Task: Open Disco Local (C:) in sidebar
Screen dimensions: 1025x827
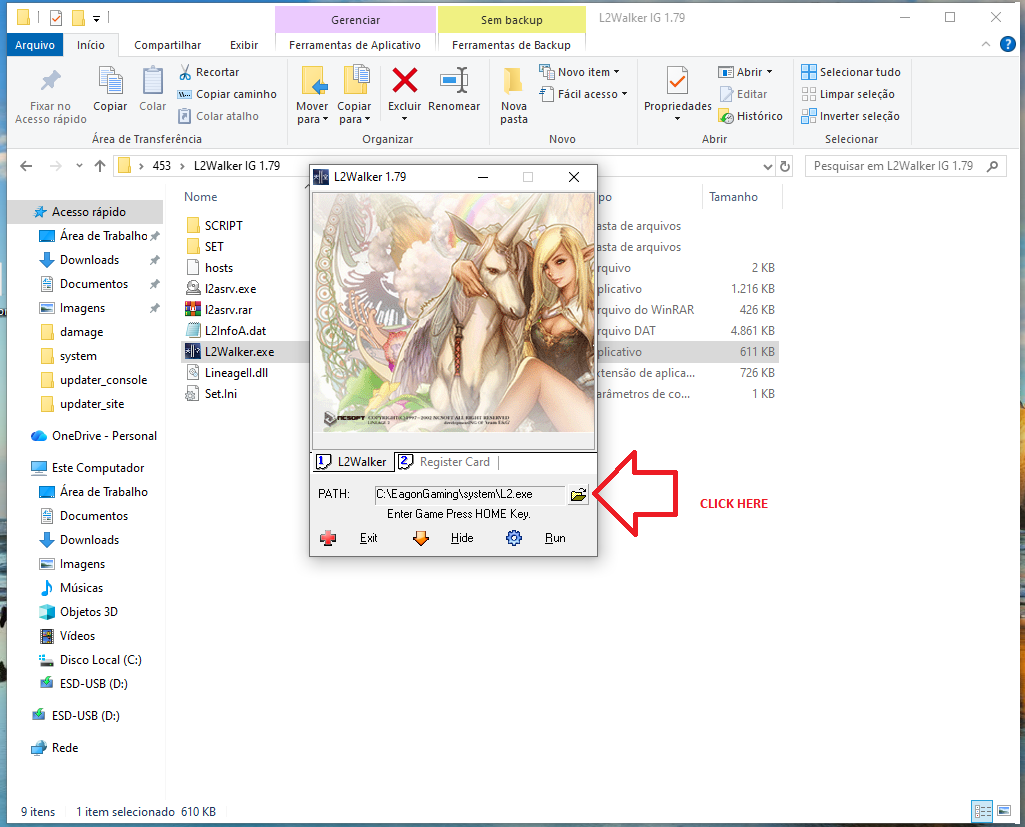Action: click(x=101, y=660)
